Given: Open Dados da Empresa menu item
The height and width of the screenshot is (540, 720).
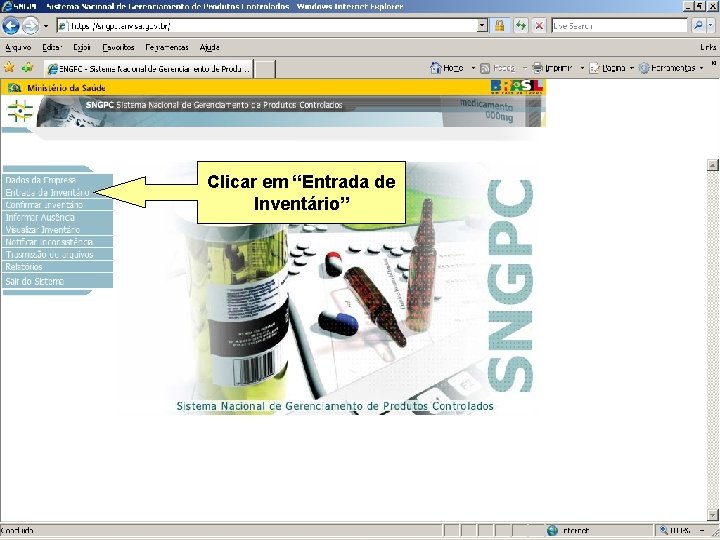Looking at the screenshot, I should coord(57,180).
